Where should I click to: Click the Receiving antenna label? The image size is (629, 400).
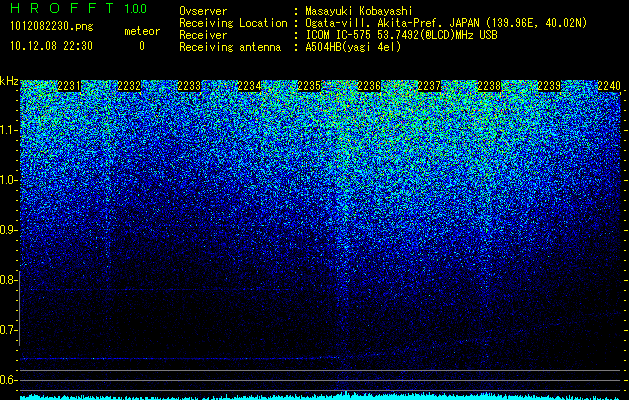[x=230, y=47]
